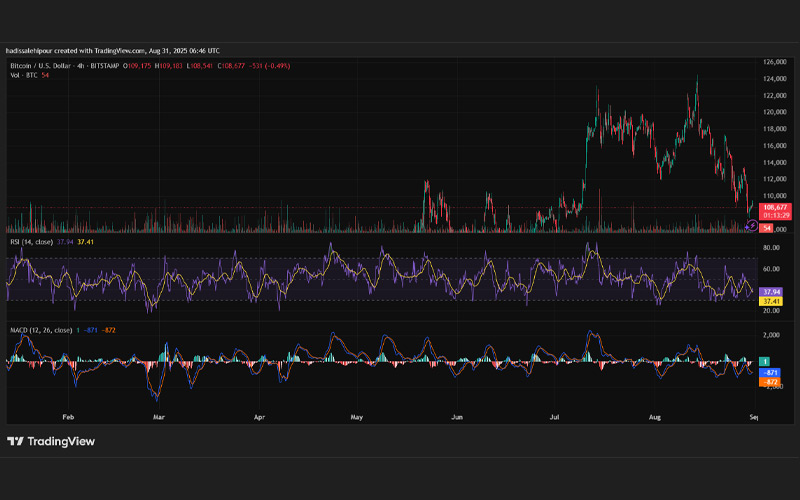Click the 120,000 price axis label
The image size is (800, 500).
click(x=774, y=112)
